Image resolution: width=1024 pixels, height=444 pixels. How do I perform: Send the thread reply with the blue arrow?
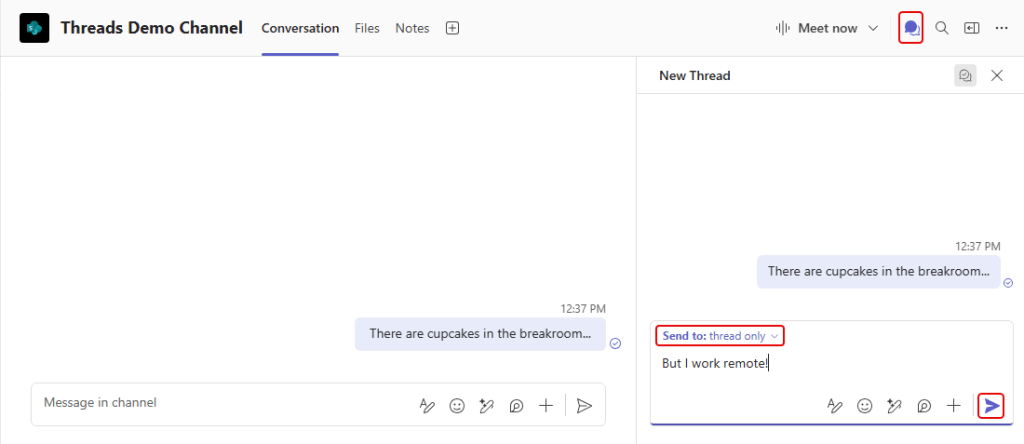click(x=991, y=405)
